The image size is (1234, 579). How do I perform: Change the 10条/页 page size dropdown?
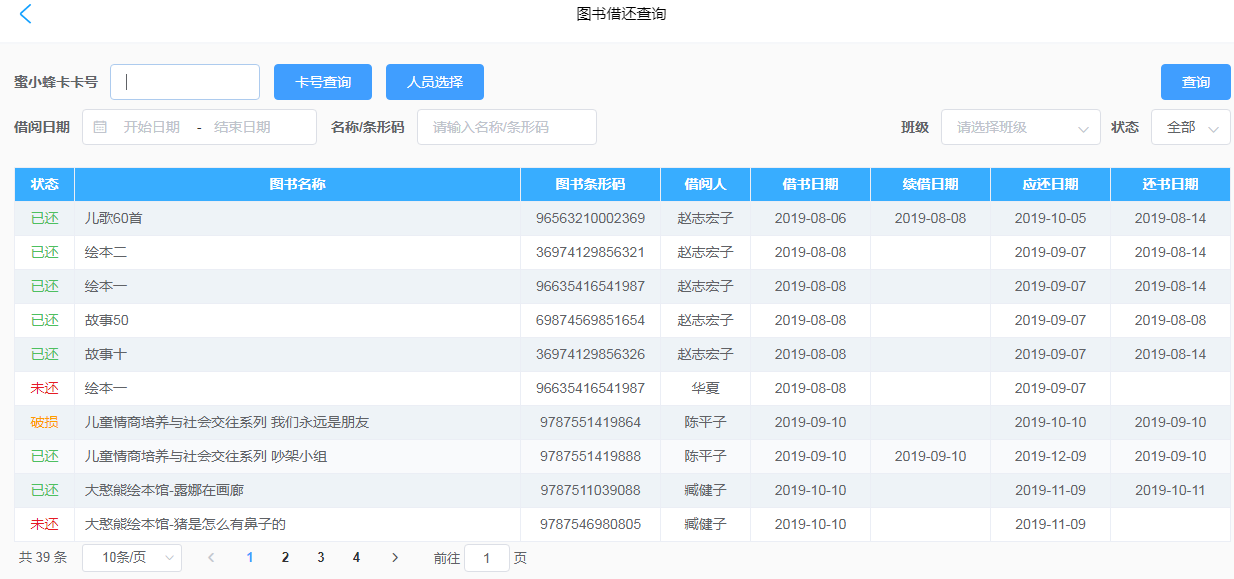click(132, 558)
